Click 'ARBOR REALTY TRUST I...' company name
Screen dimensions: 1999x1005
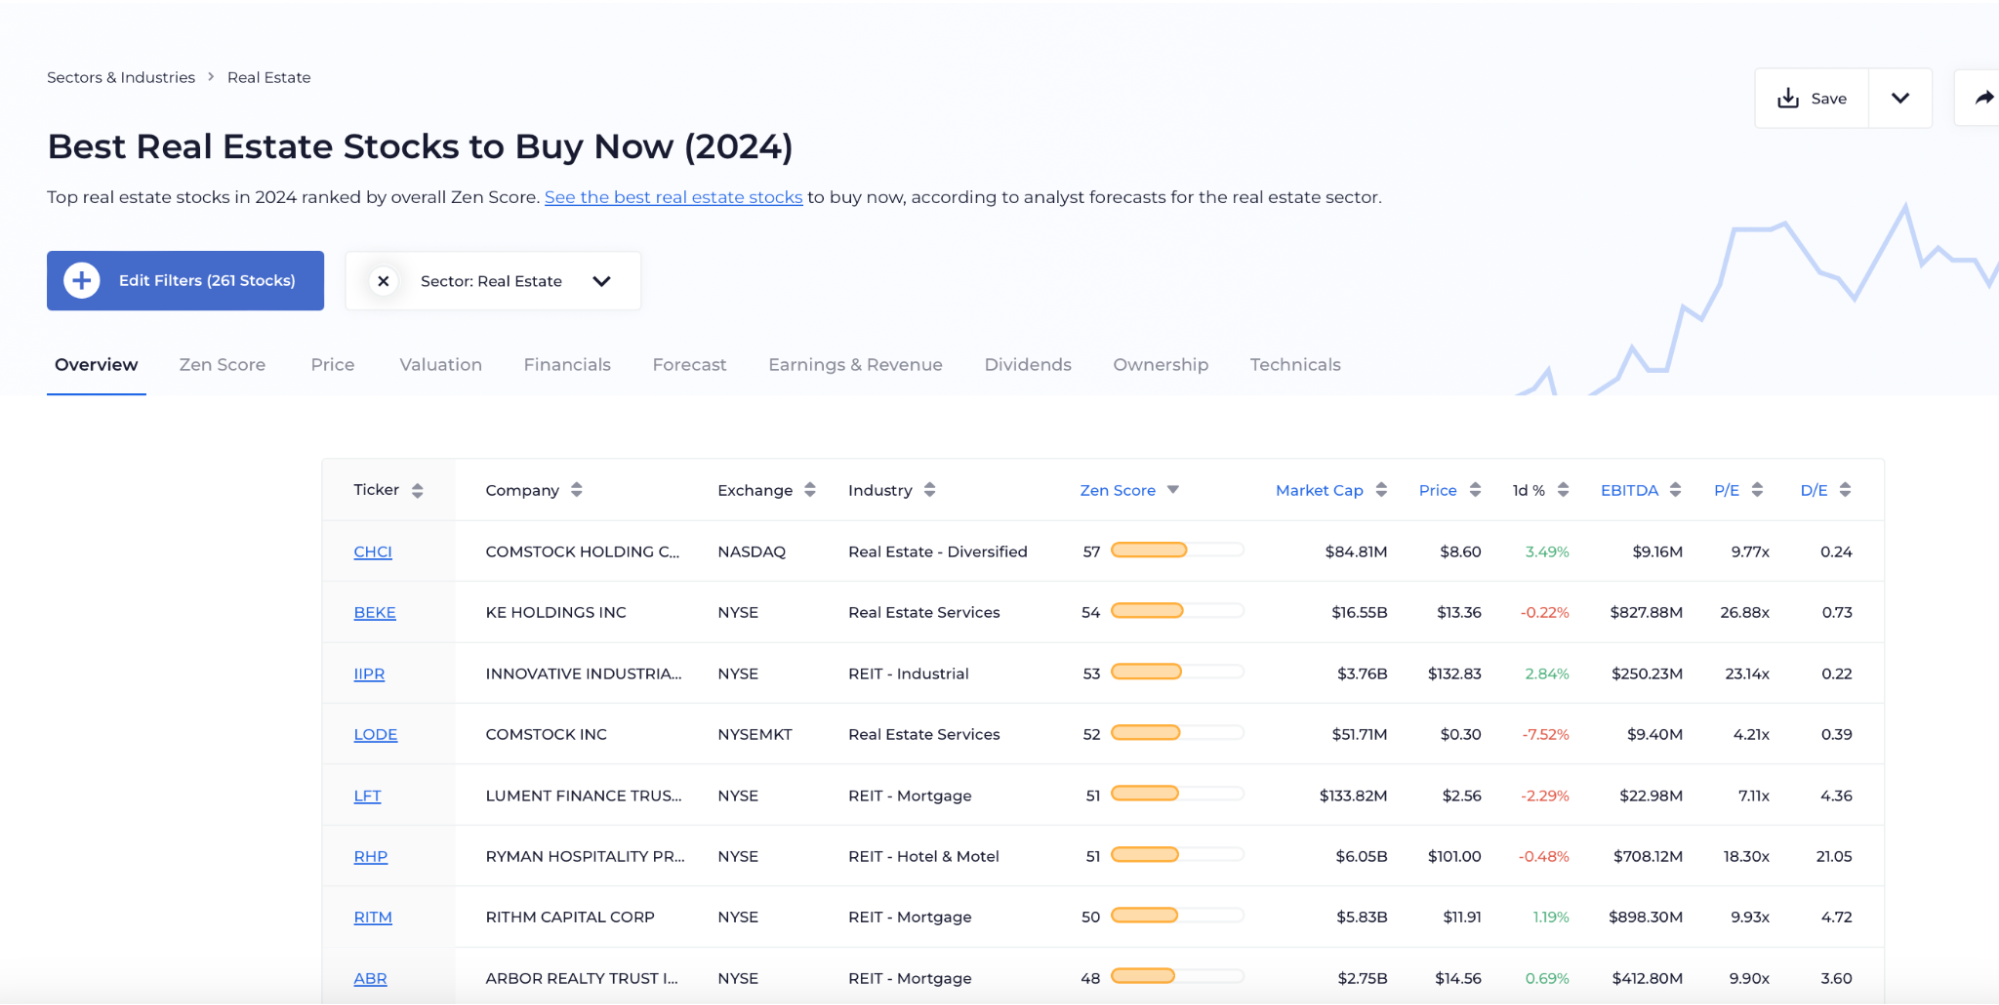(x=582, y=979)
